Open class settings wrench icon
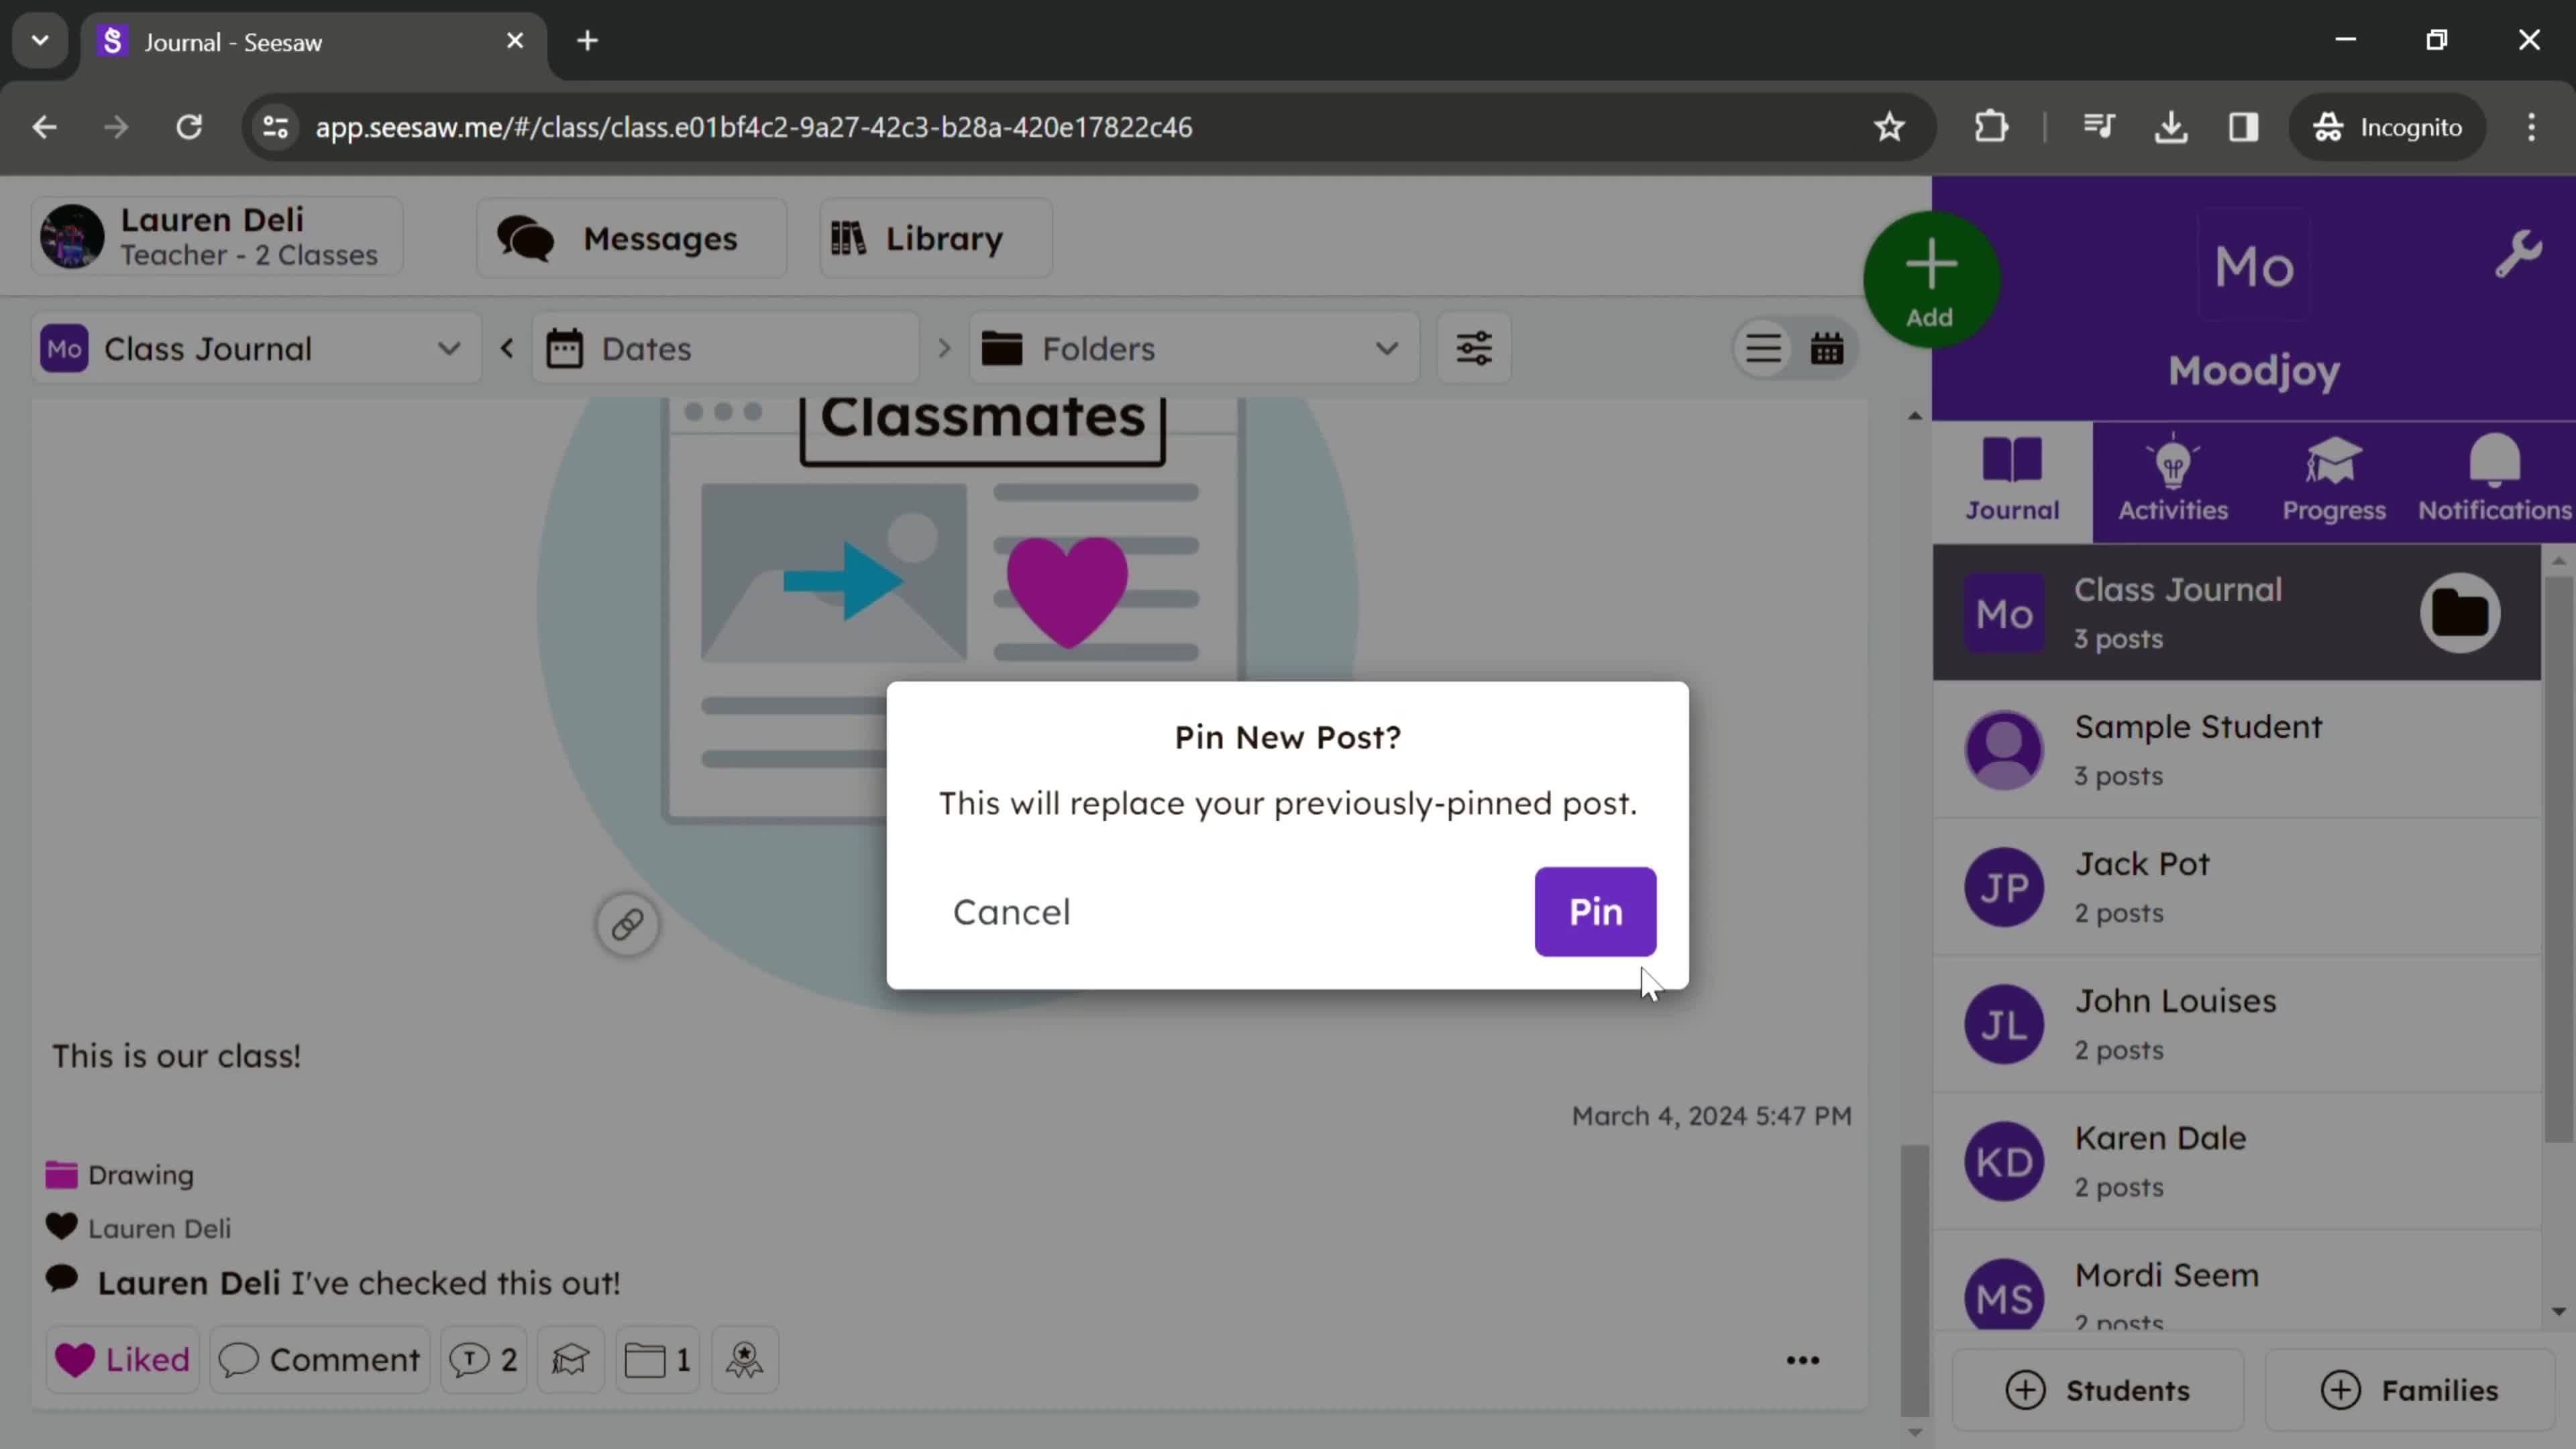The height and width of the screenshot is (1449, 2576). coord(2518,254)
